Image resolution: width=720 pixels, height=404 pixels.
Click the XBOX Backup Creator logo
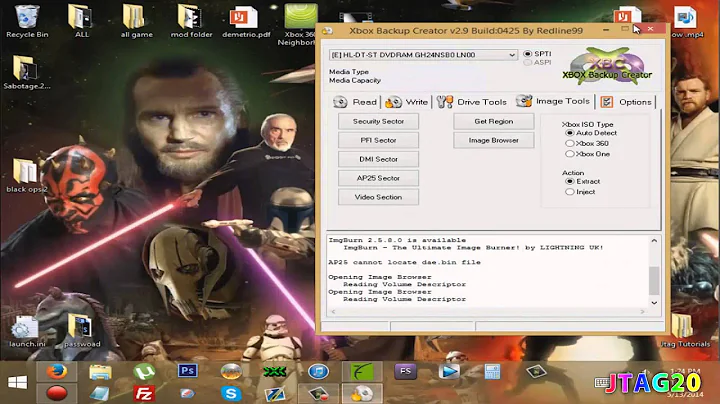click(x=607, y=67)
